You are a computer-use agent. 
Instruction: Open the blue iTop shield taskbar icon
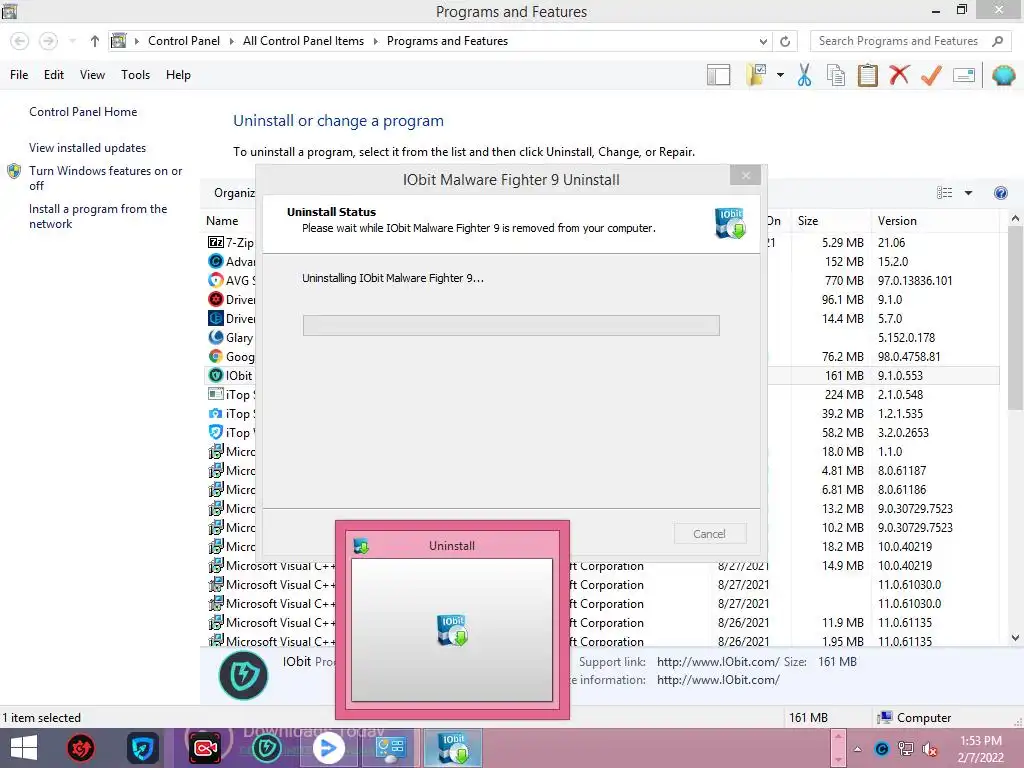click(142, 748)
